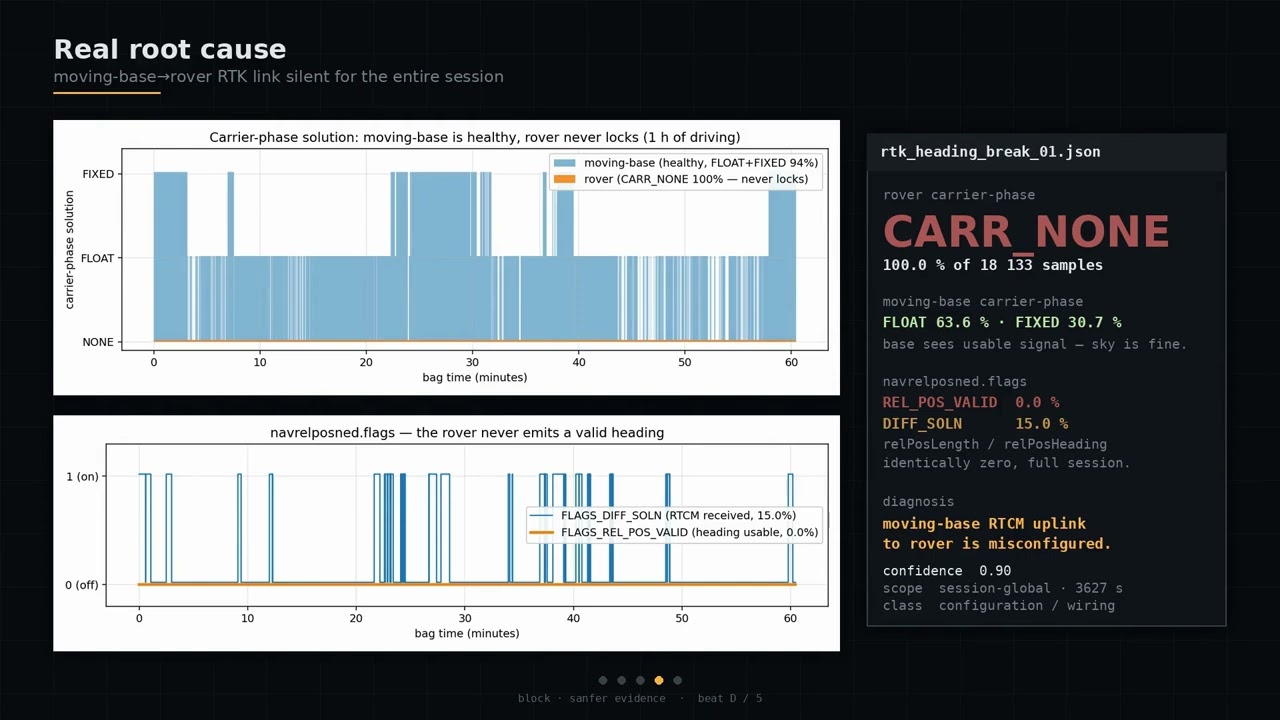Viewport: 1280px width, 720px height.
Task: Click the NONE y-axis tick label
Action: [98, 342]
